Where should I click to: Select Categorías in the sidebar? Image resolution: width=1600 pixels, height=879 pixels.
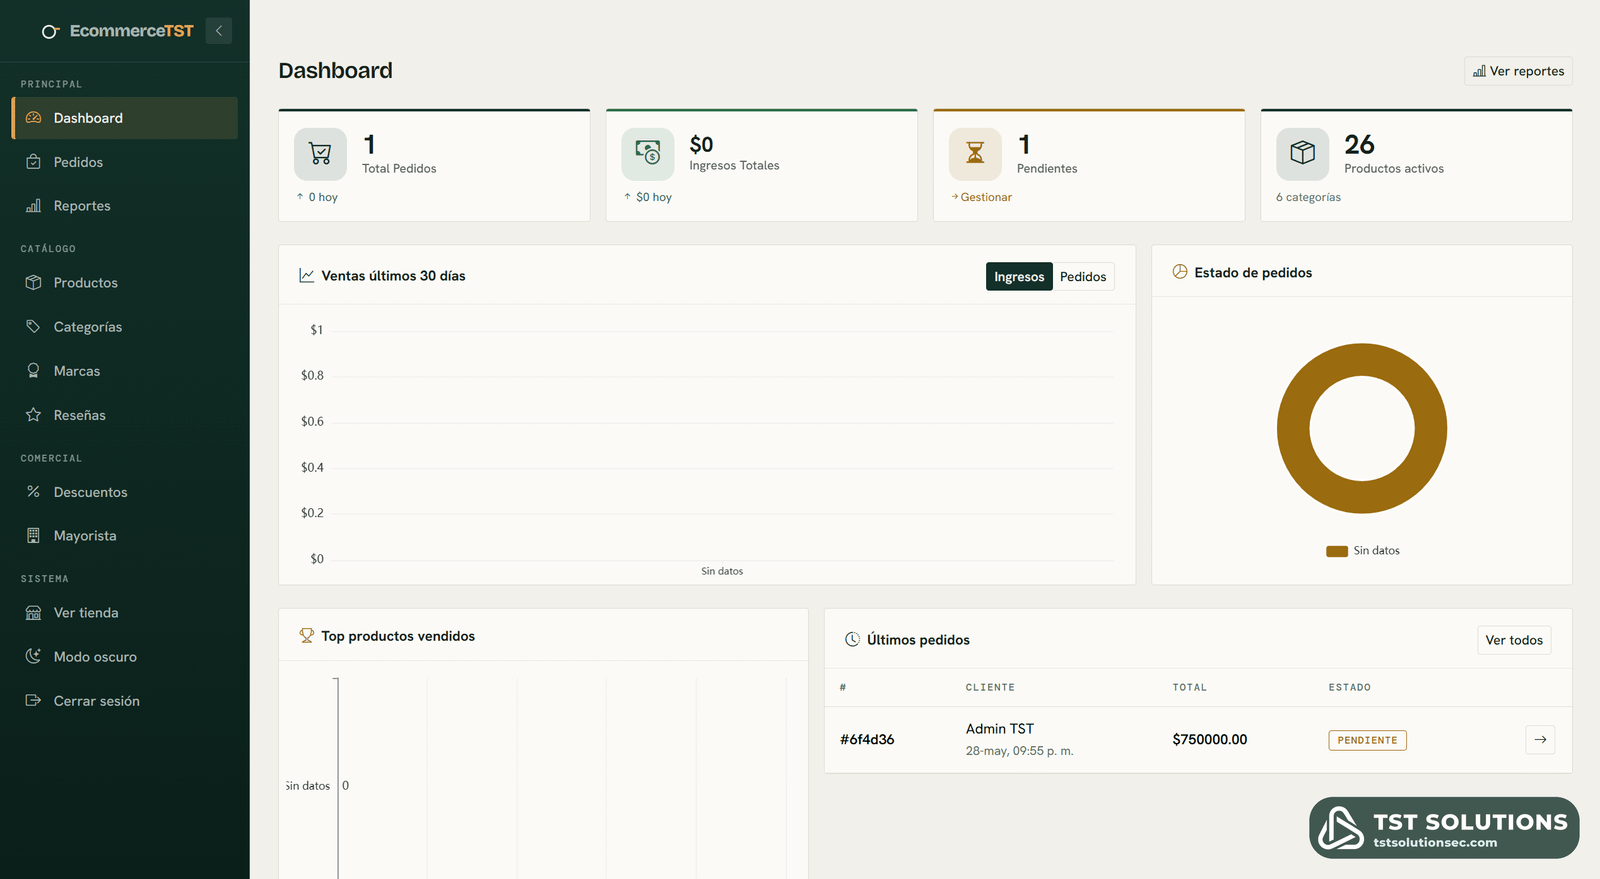[x=125, y=327]
